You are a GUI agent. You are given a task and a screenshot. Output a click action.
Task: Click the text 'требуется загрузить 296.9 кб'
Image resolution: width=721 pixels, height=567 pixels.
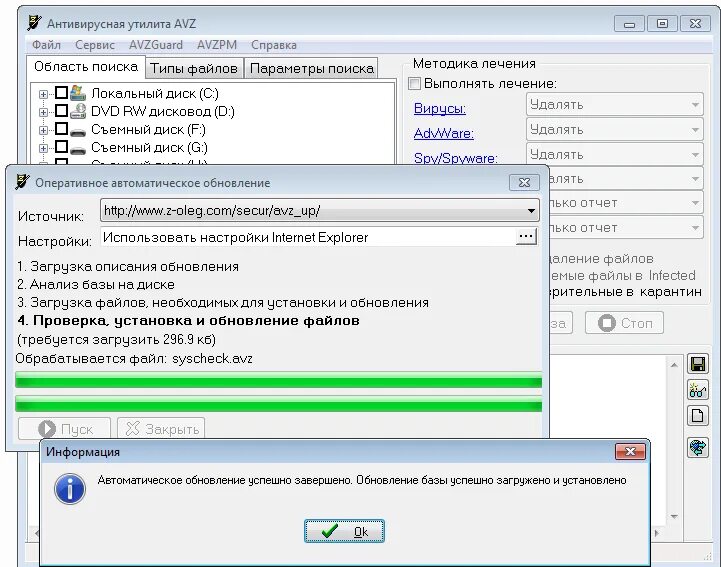pyautogui.click(x=116, y=340)
